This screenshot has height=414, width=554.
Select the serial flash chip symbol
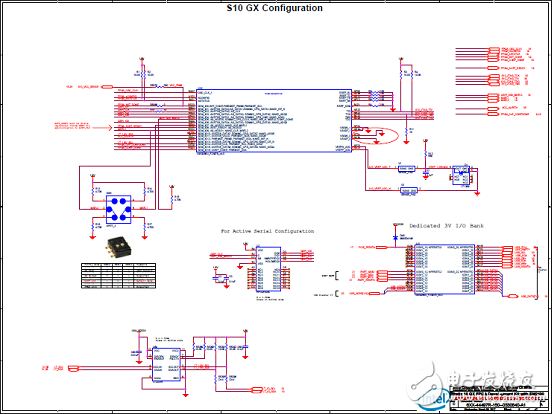(x=268, y=269)
